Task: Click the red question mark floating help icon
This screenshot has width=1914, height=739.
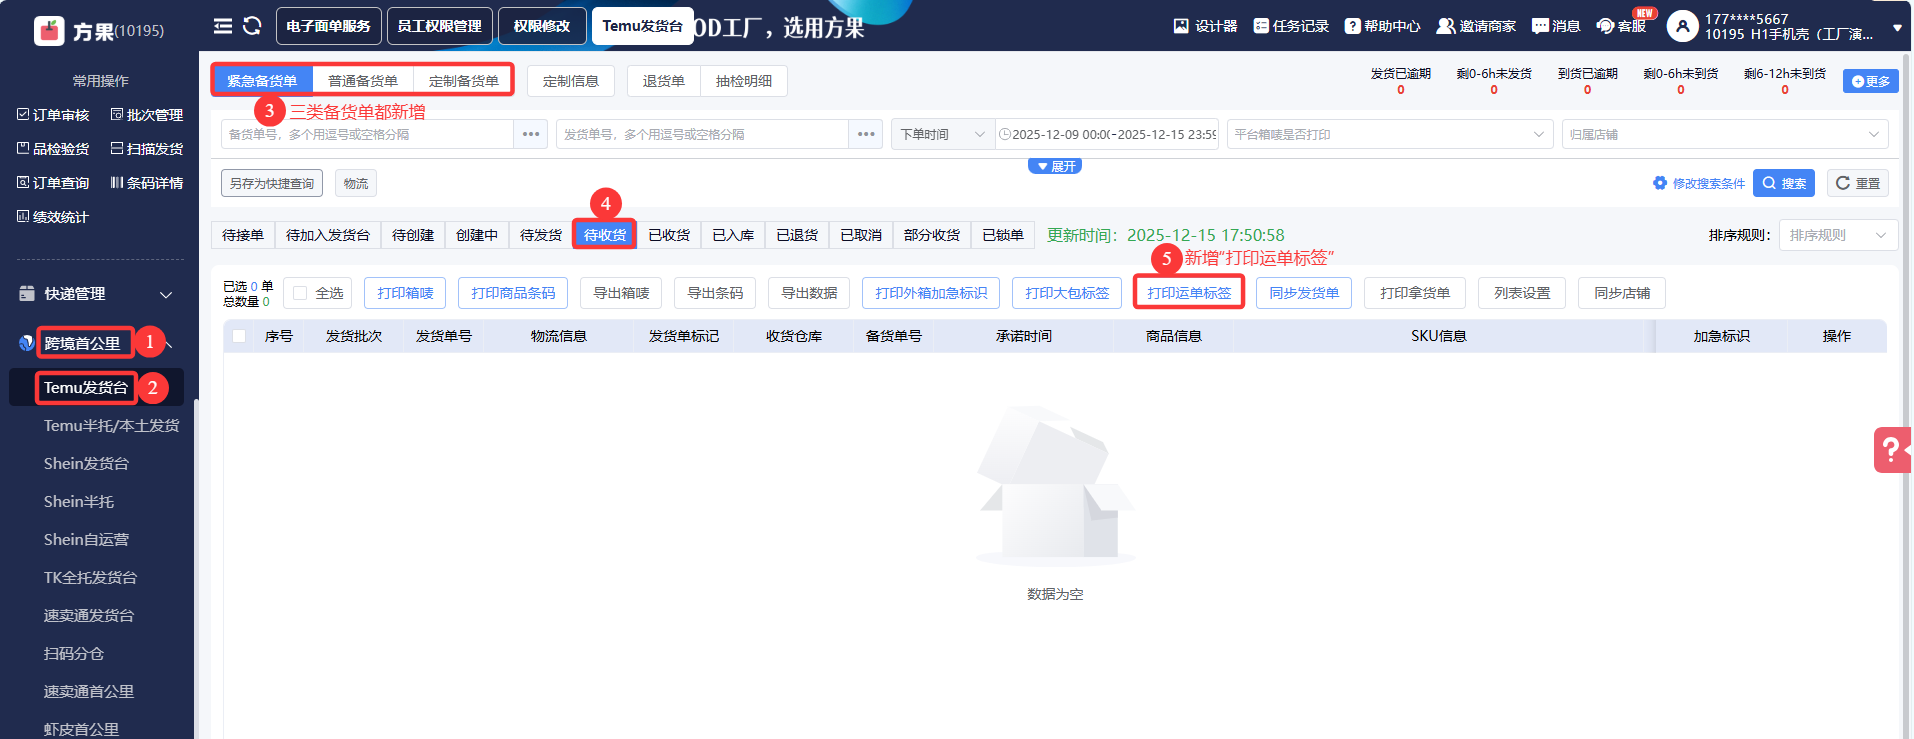Action: tap(1892, 450)
